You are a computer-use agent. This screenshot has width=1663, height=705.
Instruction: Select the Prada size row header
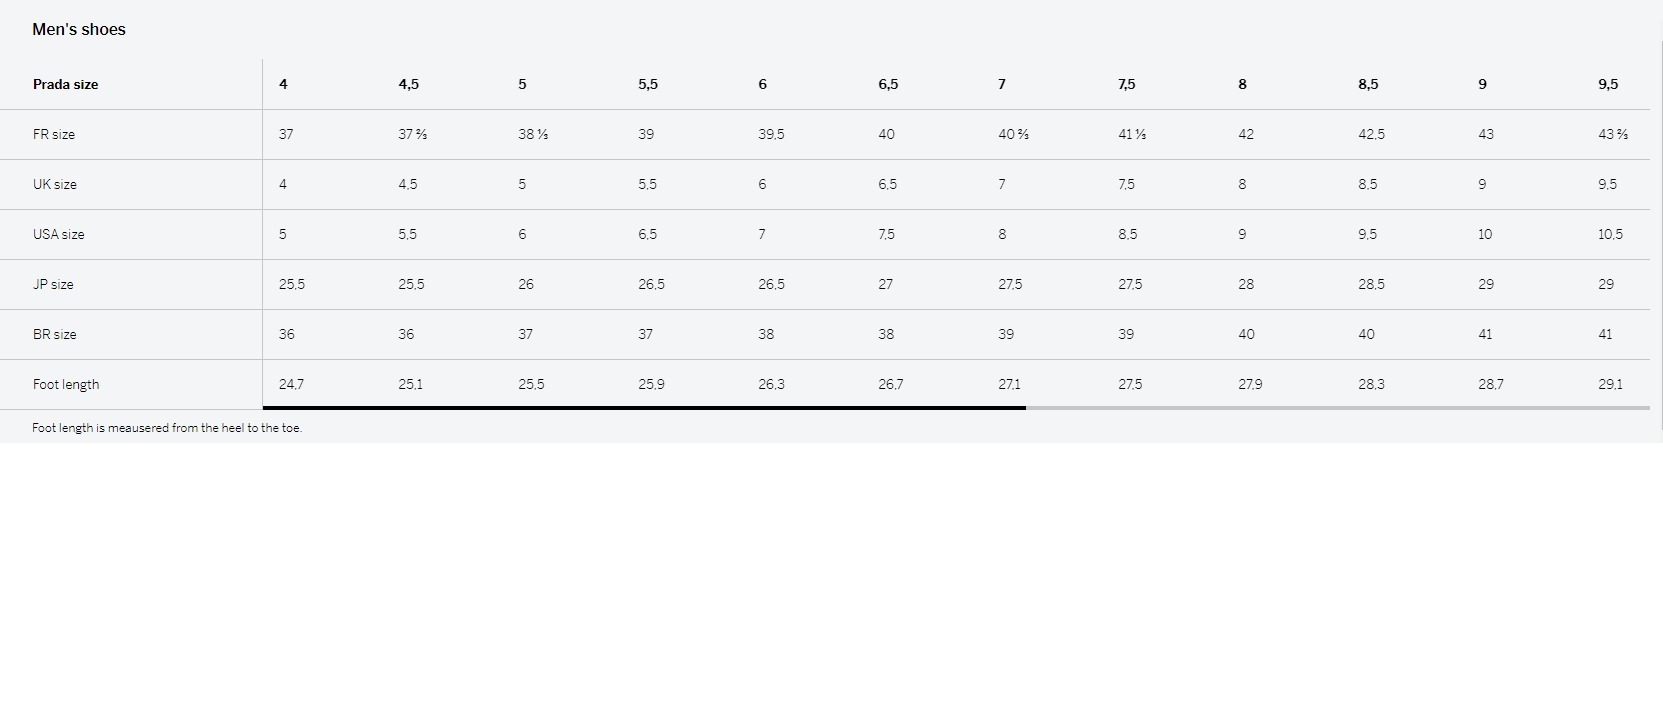click(66, 84)
